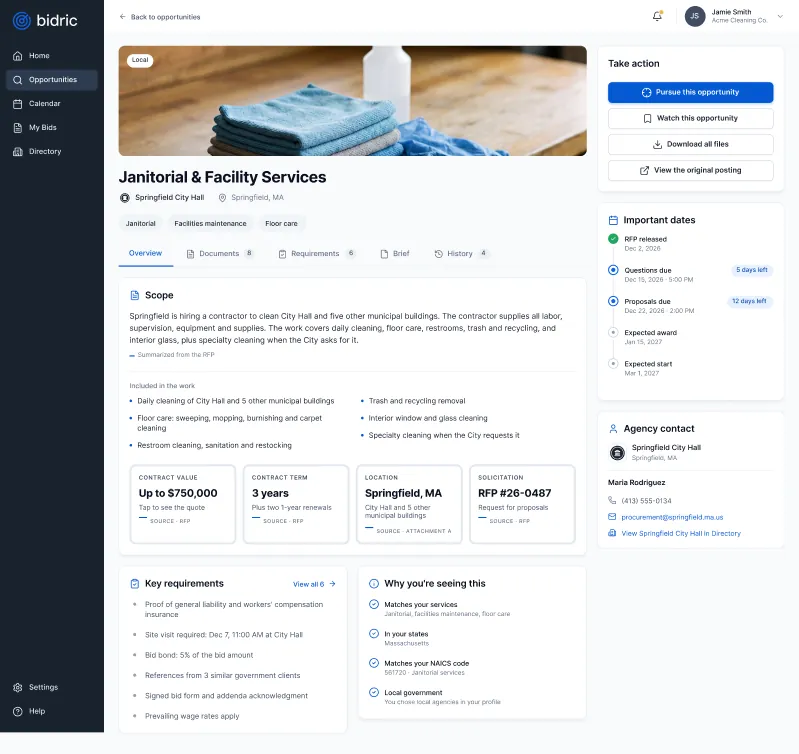
Task: Click the Pursue this opportunity button
Action: tap(690, 92)
